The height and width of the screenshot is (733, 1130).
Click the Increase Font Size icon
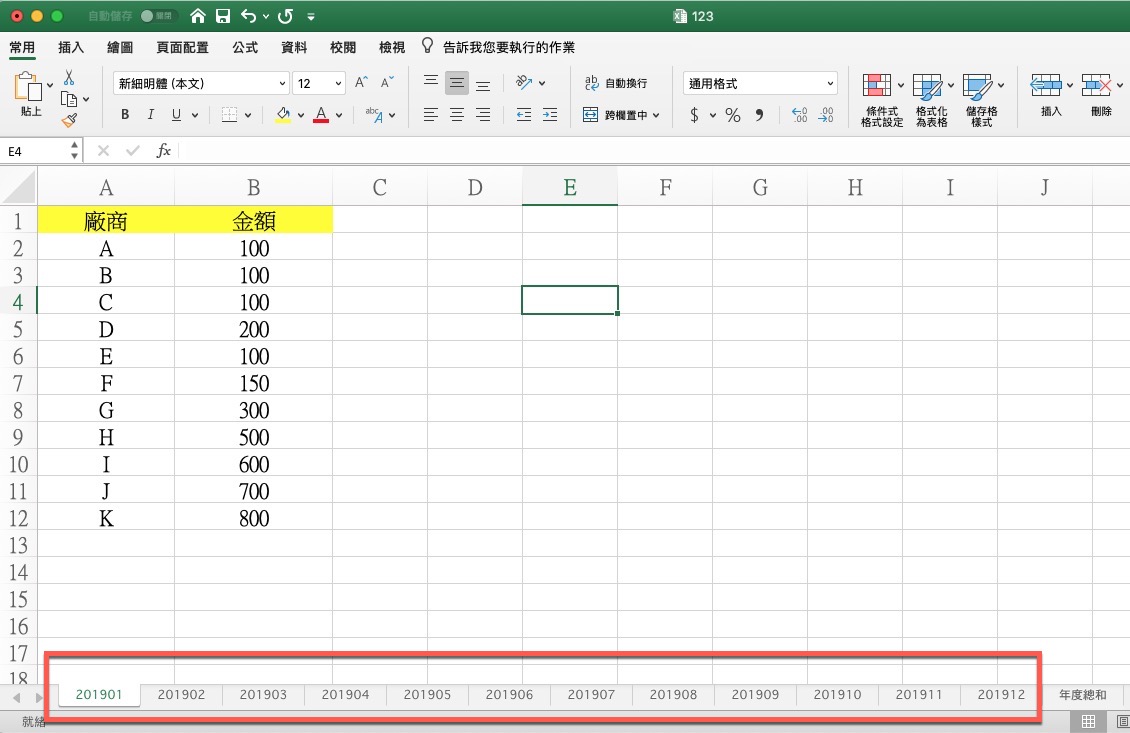[362, 83]
